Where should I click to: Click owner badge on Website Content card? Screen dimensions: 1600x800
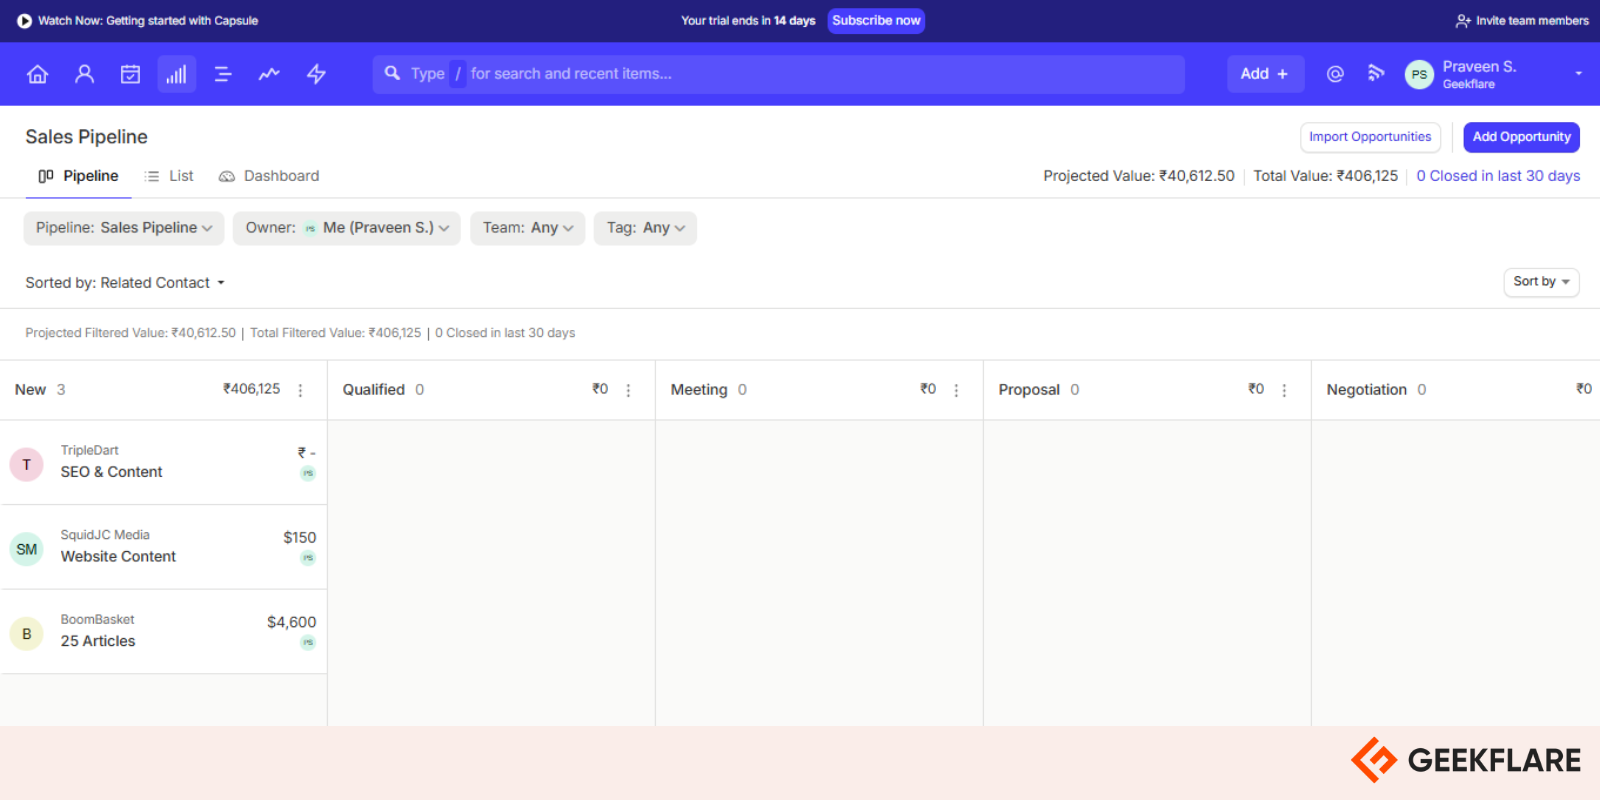click(308, 558)
